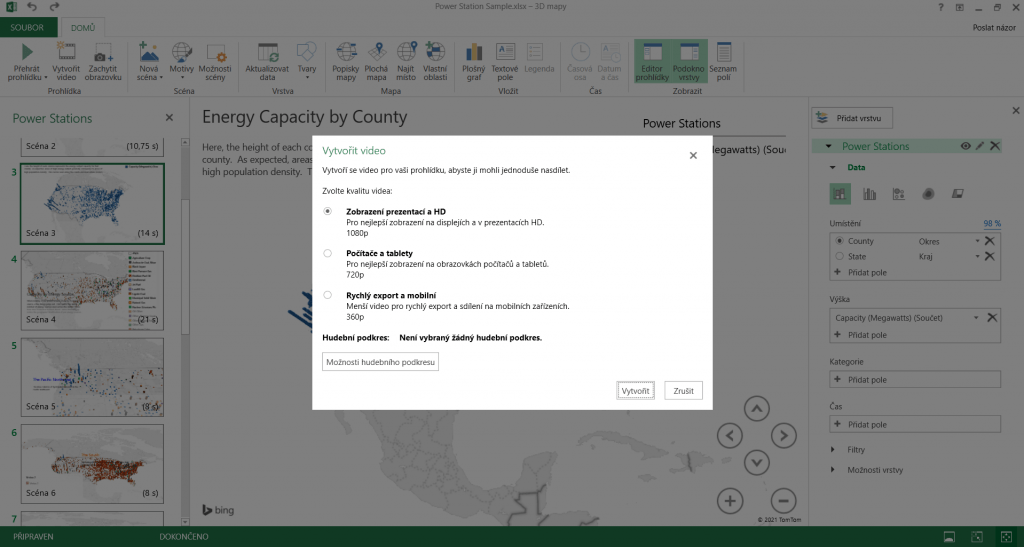Viewport: 1024px width, 547px height.
Task: Toggle Power Stations layer visibility eye
Action: point(965,146)
